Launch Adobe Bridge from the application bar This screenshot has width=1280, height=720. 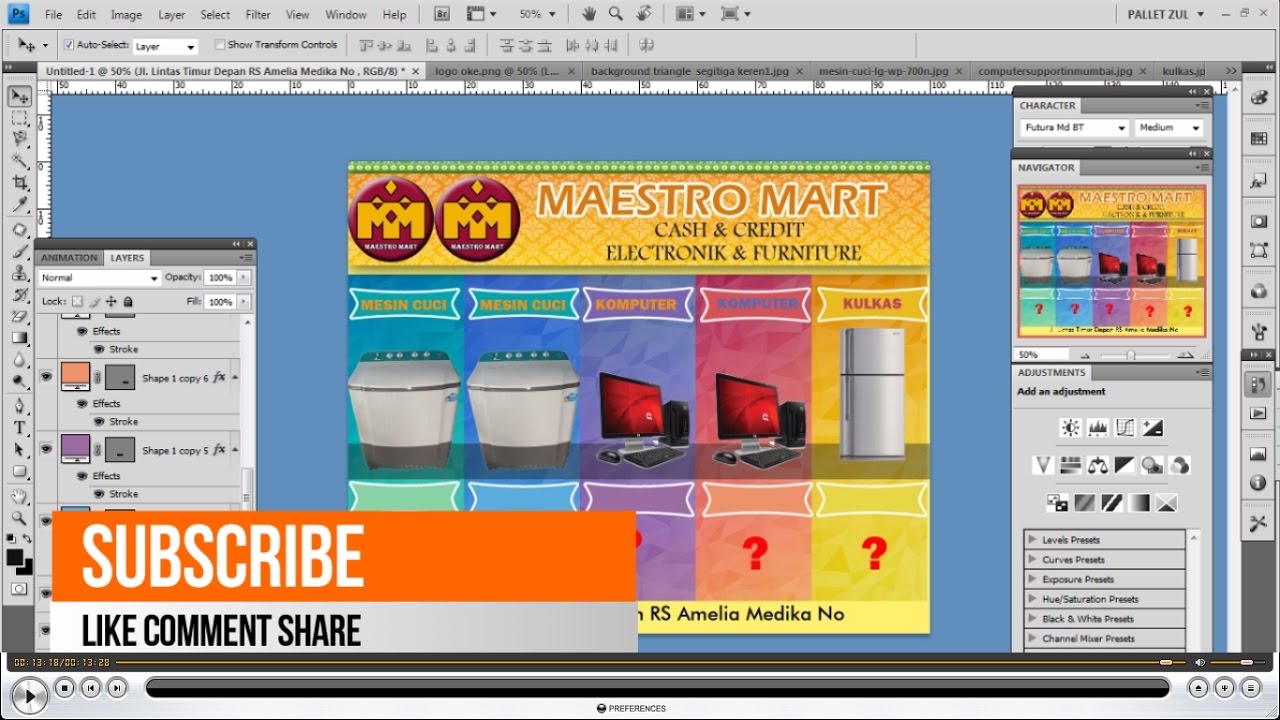tap(442, 14)
